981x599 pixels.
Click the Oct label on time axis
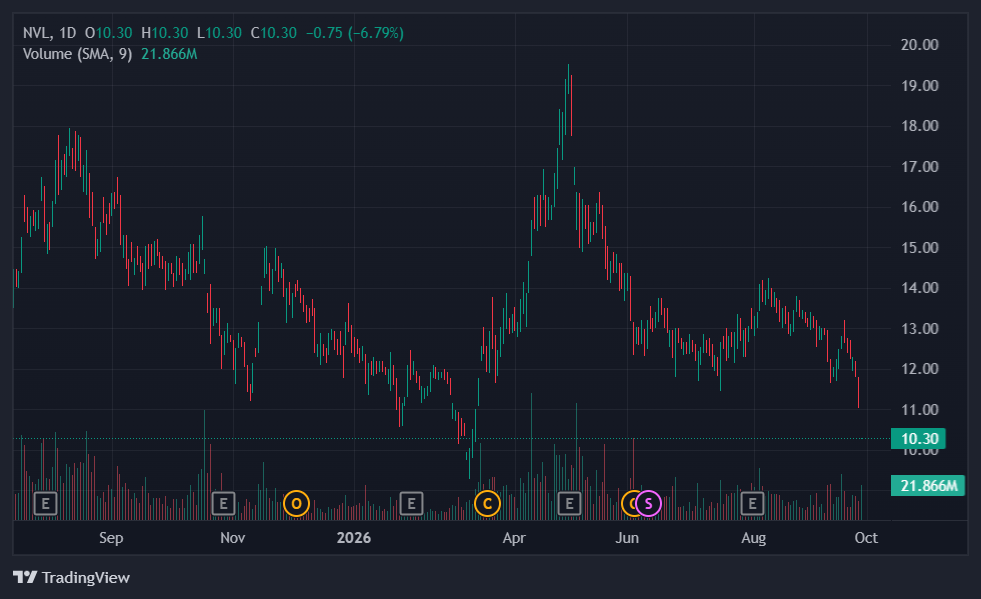[x=866, y=538]
